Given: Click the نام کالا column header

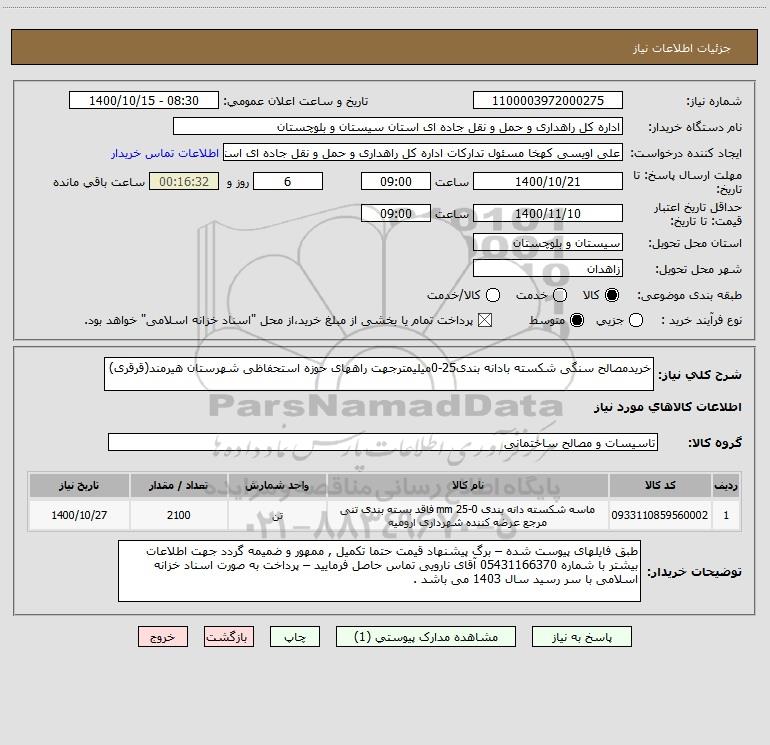Looking at the screenshot, I should pos(468,486).
